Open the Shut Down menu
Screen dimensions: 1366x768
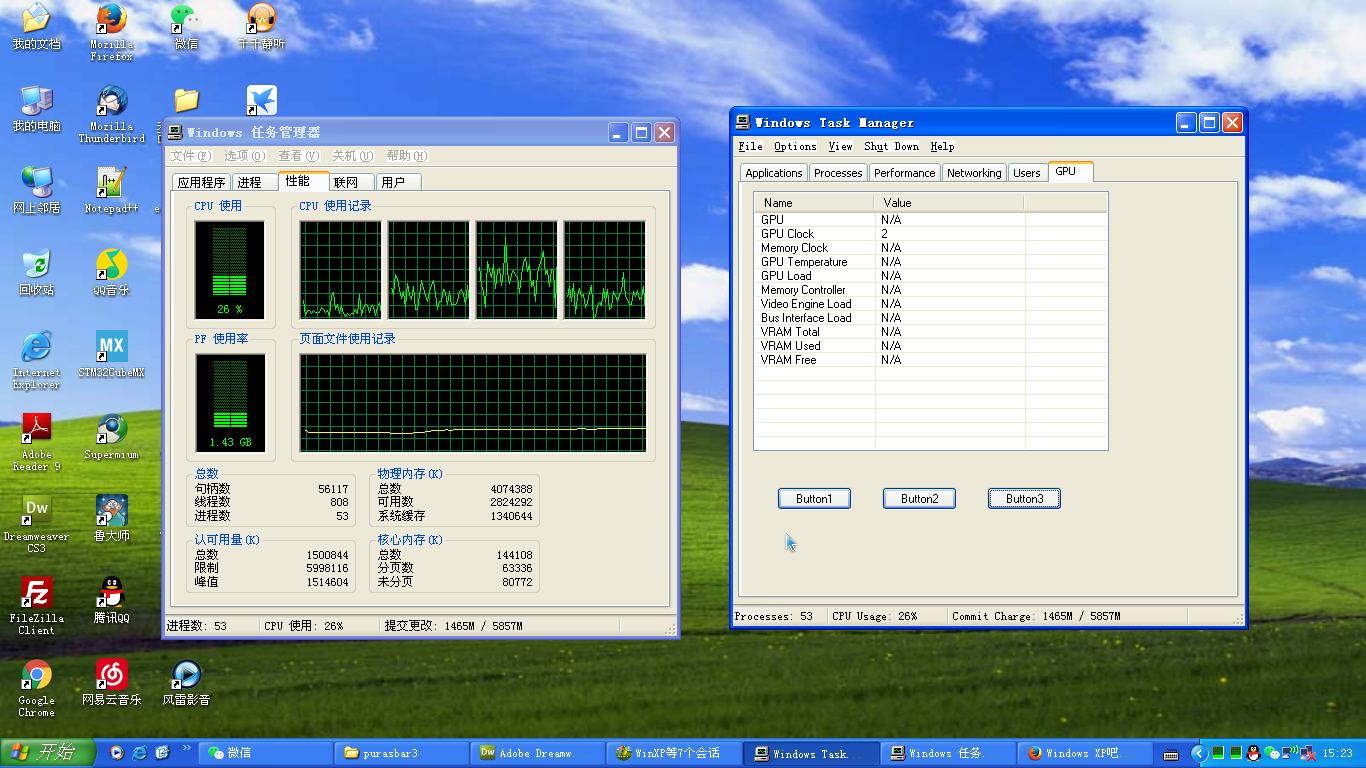891,146
